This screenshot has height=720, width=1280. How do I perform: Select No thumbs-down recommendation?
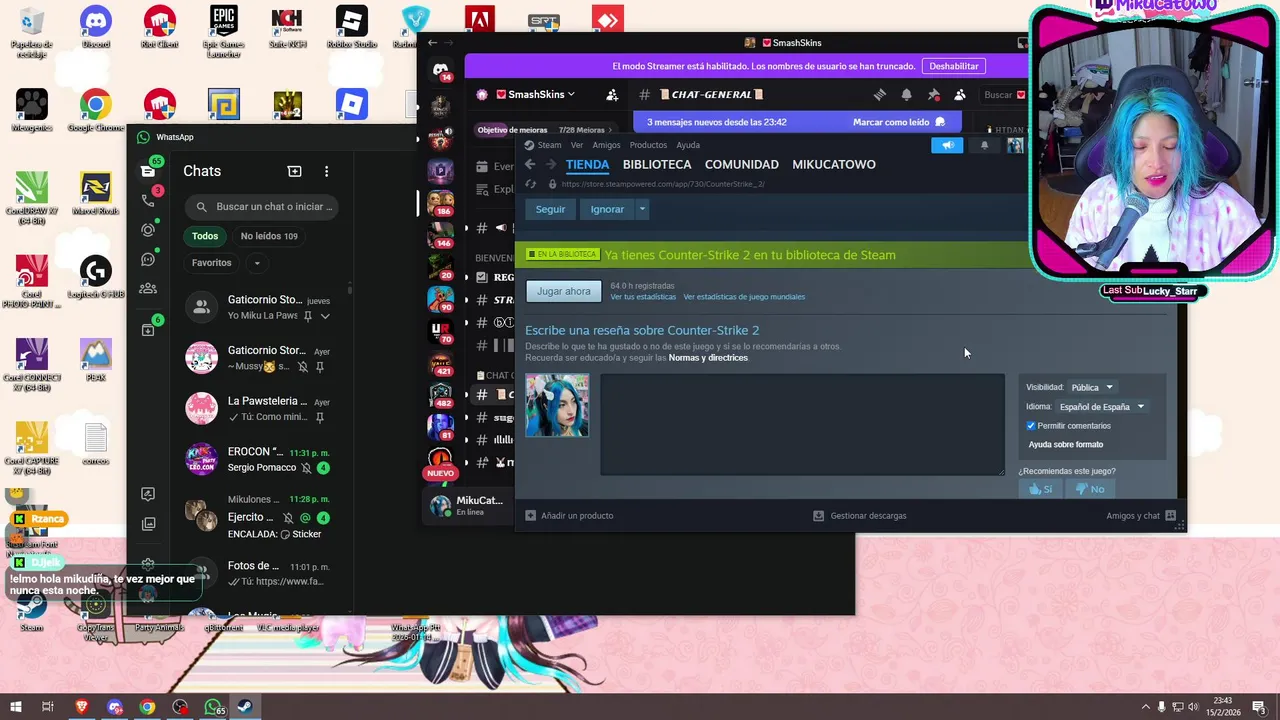pyautogui.click(x=1089, y=489)
